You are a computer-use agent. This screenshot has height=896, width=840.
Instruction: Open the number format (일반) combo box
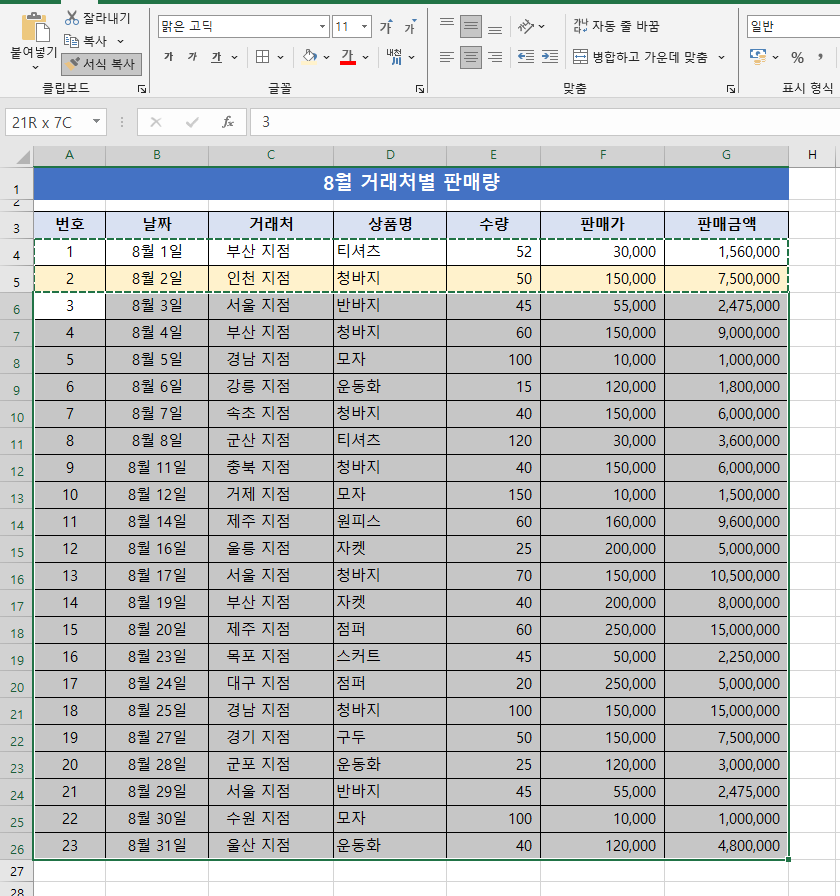tap(793, 26)
